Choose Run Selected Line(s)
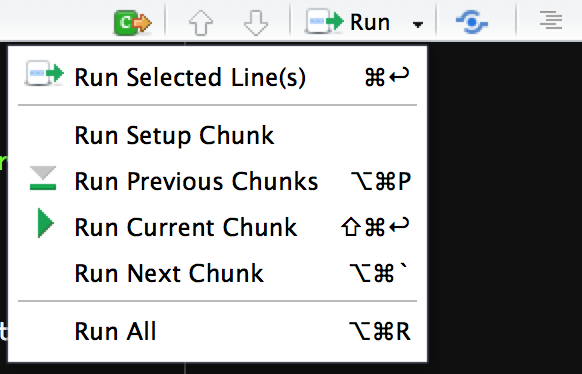This screenshot has height=374, width=582. click(x=218, y=77)
